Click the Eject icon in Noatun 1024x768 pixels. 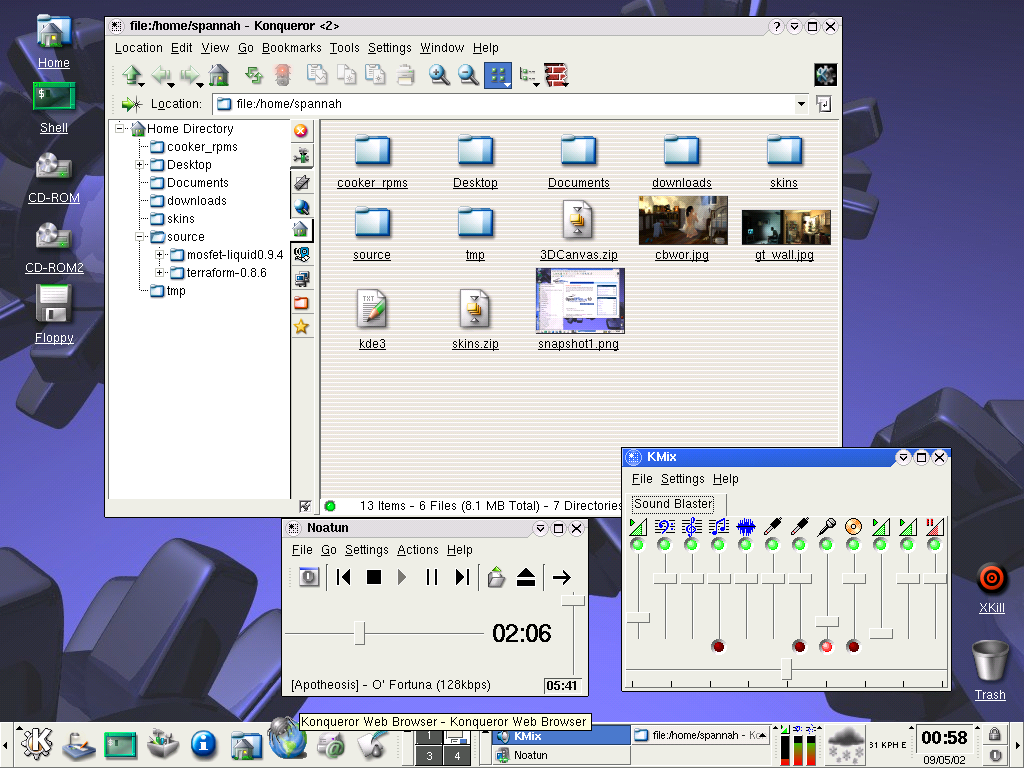coord(526,577)
